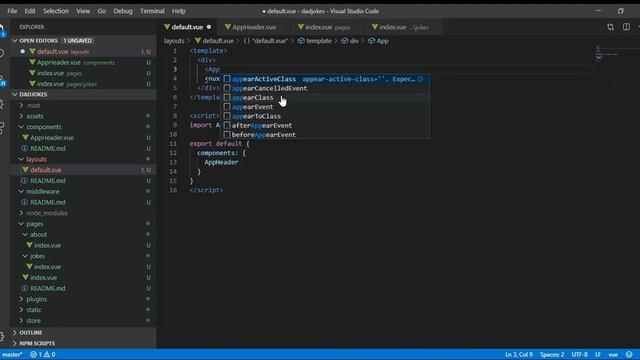Select index.vue pages/jokes in Open Editors
The height and width of the screenshot is (360, 640).
click(83, 84)
